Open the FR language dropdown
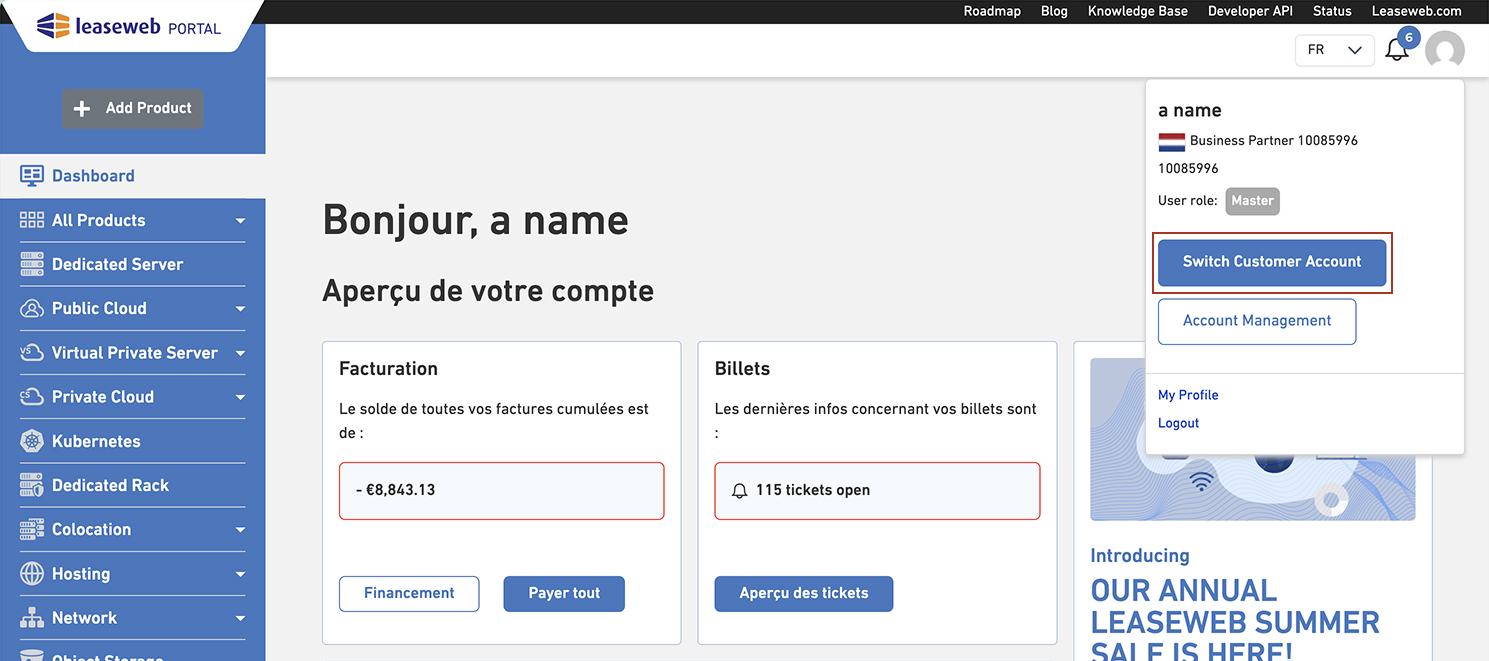The height and width of the screenshot is (661, 1489). pos(1333,50)
